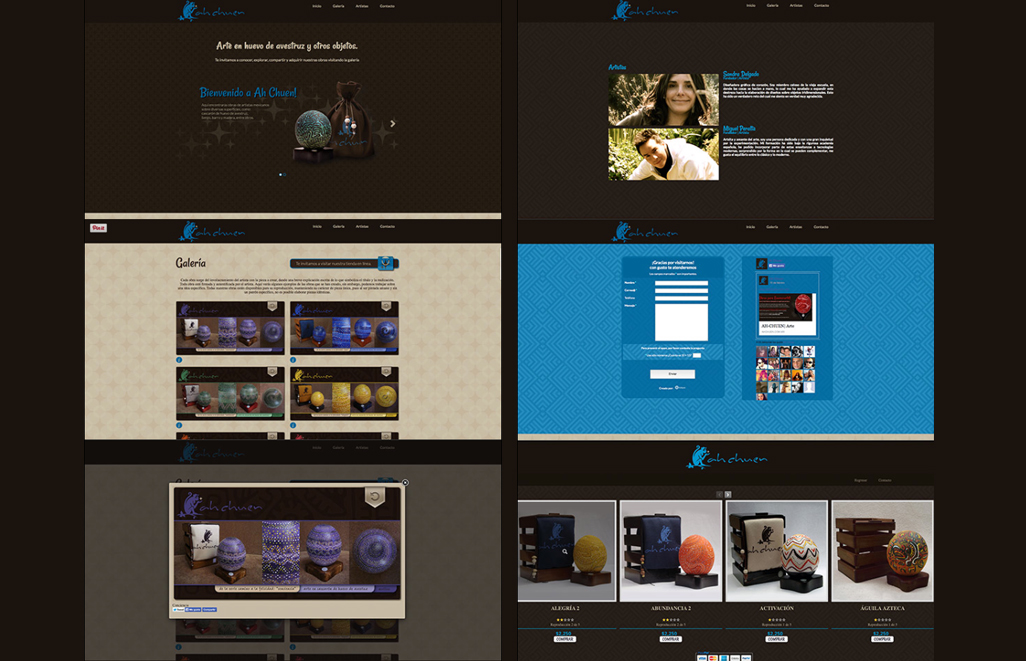Close the purple egg gallery lightbox
Viewport: 1026px width, 661px height.
[405, 483]
